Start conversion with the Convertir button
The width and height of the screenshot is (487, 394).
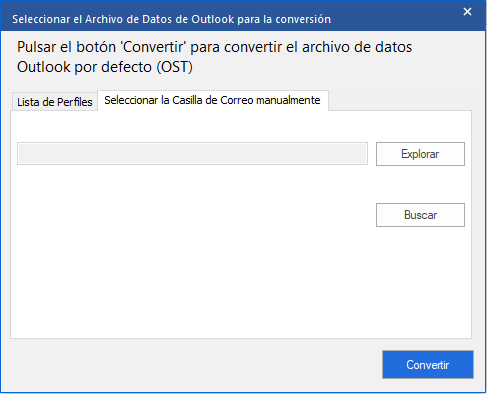(x=428, y=364)
